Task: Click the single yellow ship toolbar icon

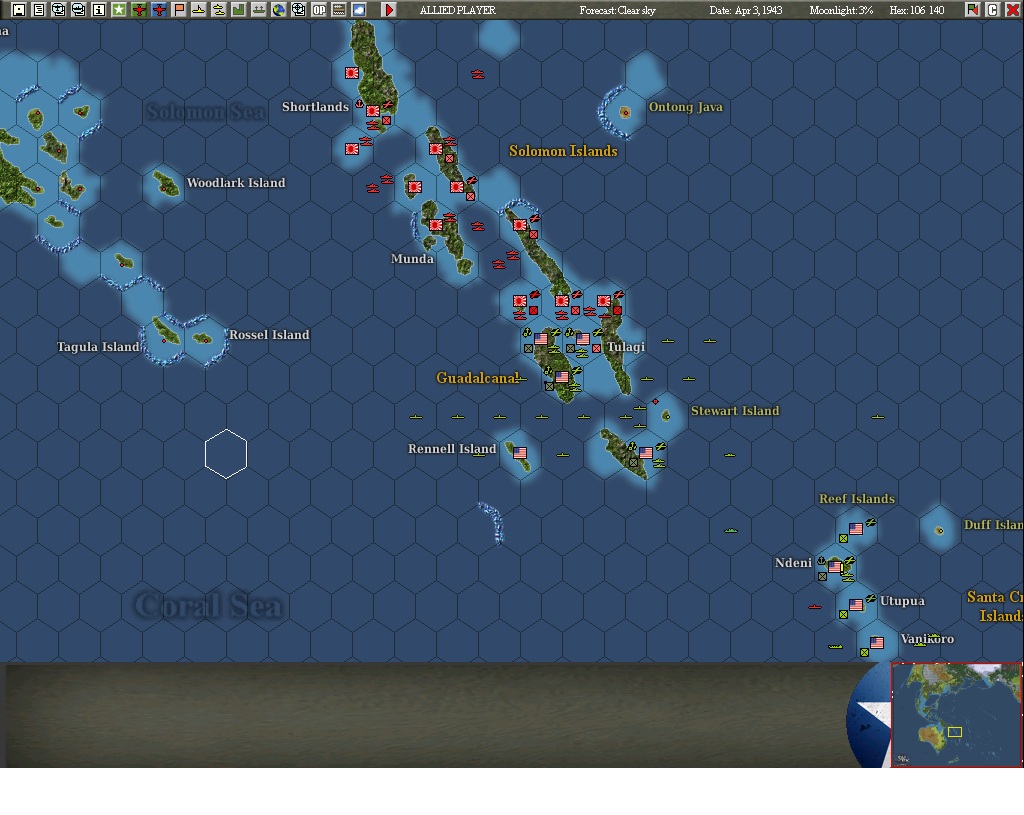Action: coord(199,10)
